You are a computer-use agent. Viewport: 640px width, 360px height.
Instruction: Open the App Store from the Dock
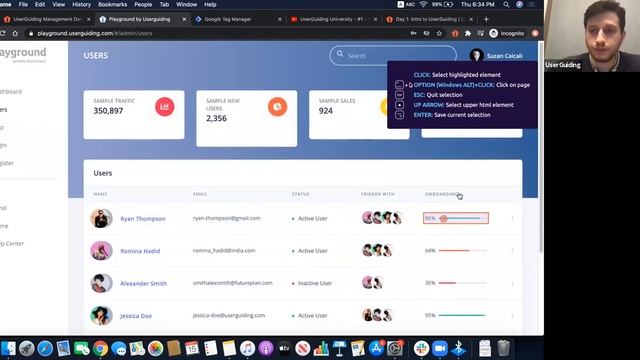(376, 349)
